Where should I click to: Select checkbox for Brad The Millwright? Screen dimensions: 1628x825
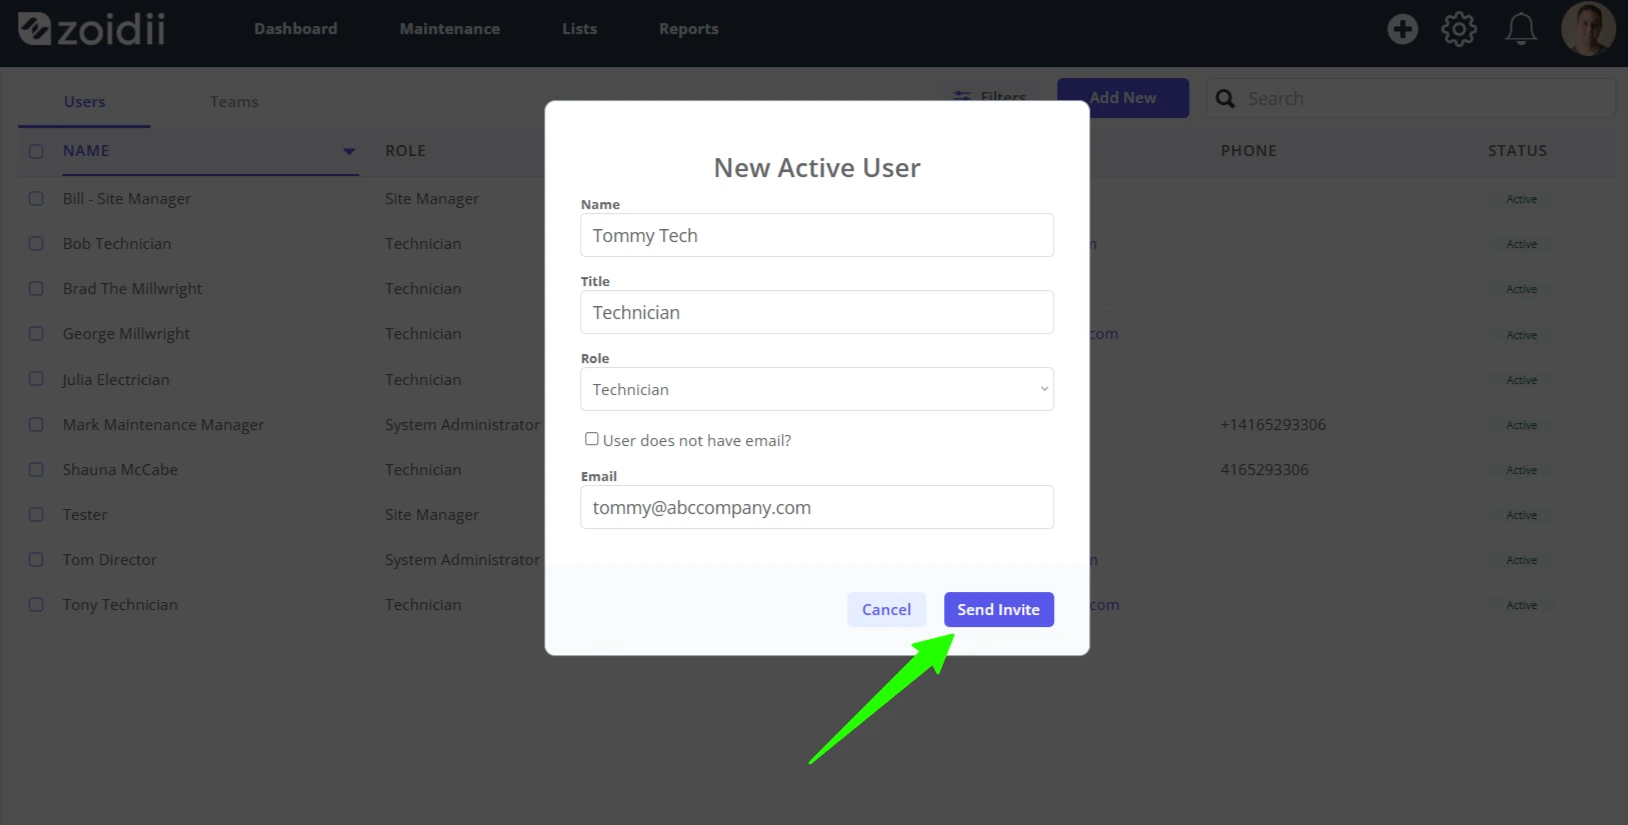(36, 289)
